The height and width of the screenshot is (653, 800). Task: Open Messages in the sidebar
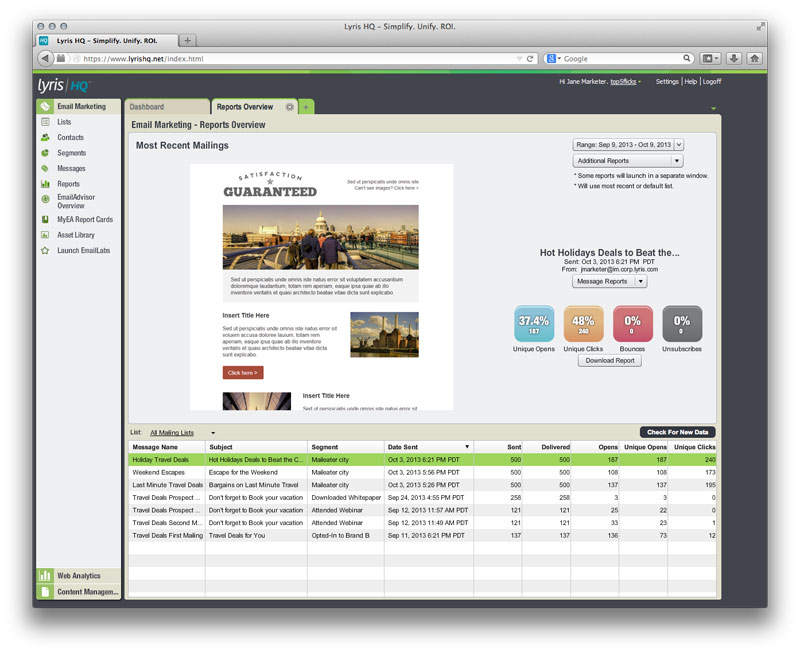tap(71, 168)
